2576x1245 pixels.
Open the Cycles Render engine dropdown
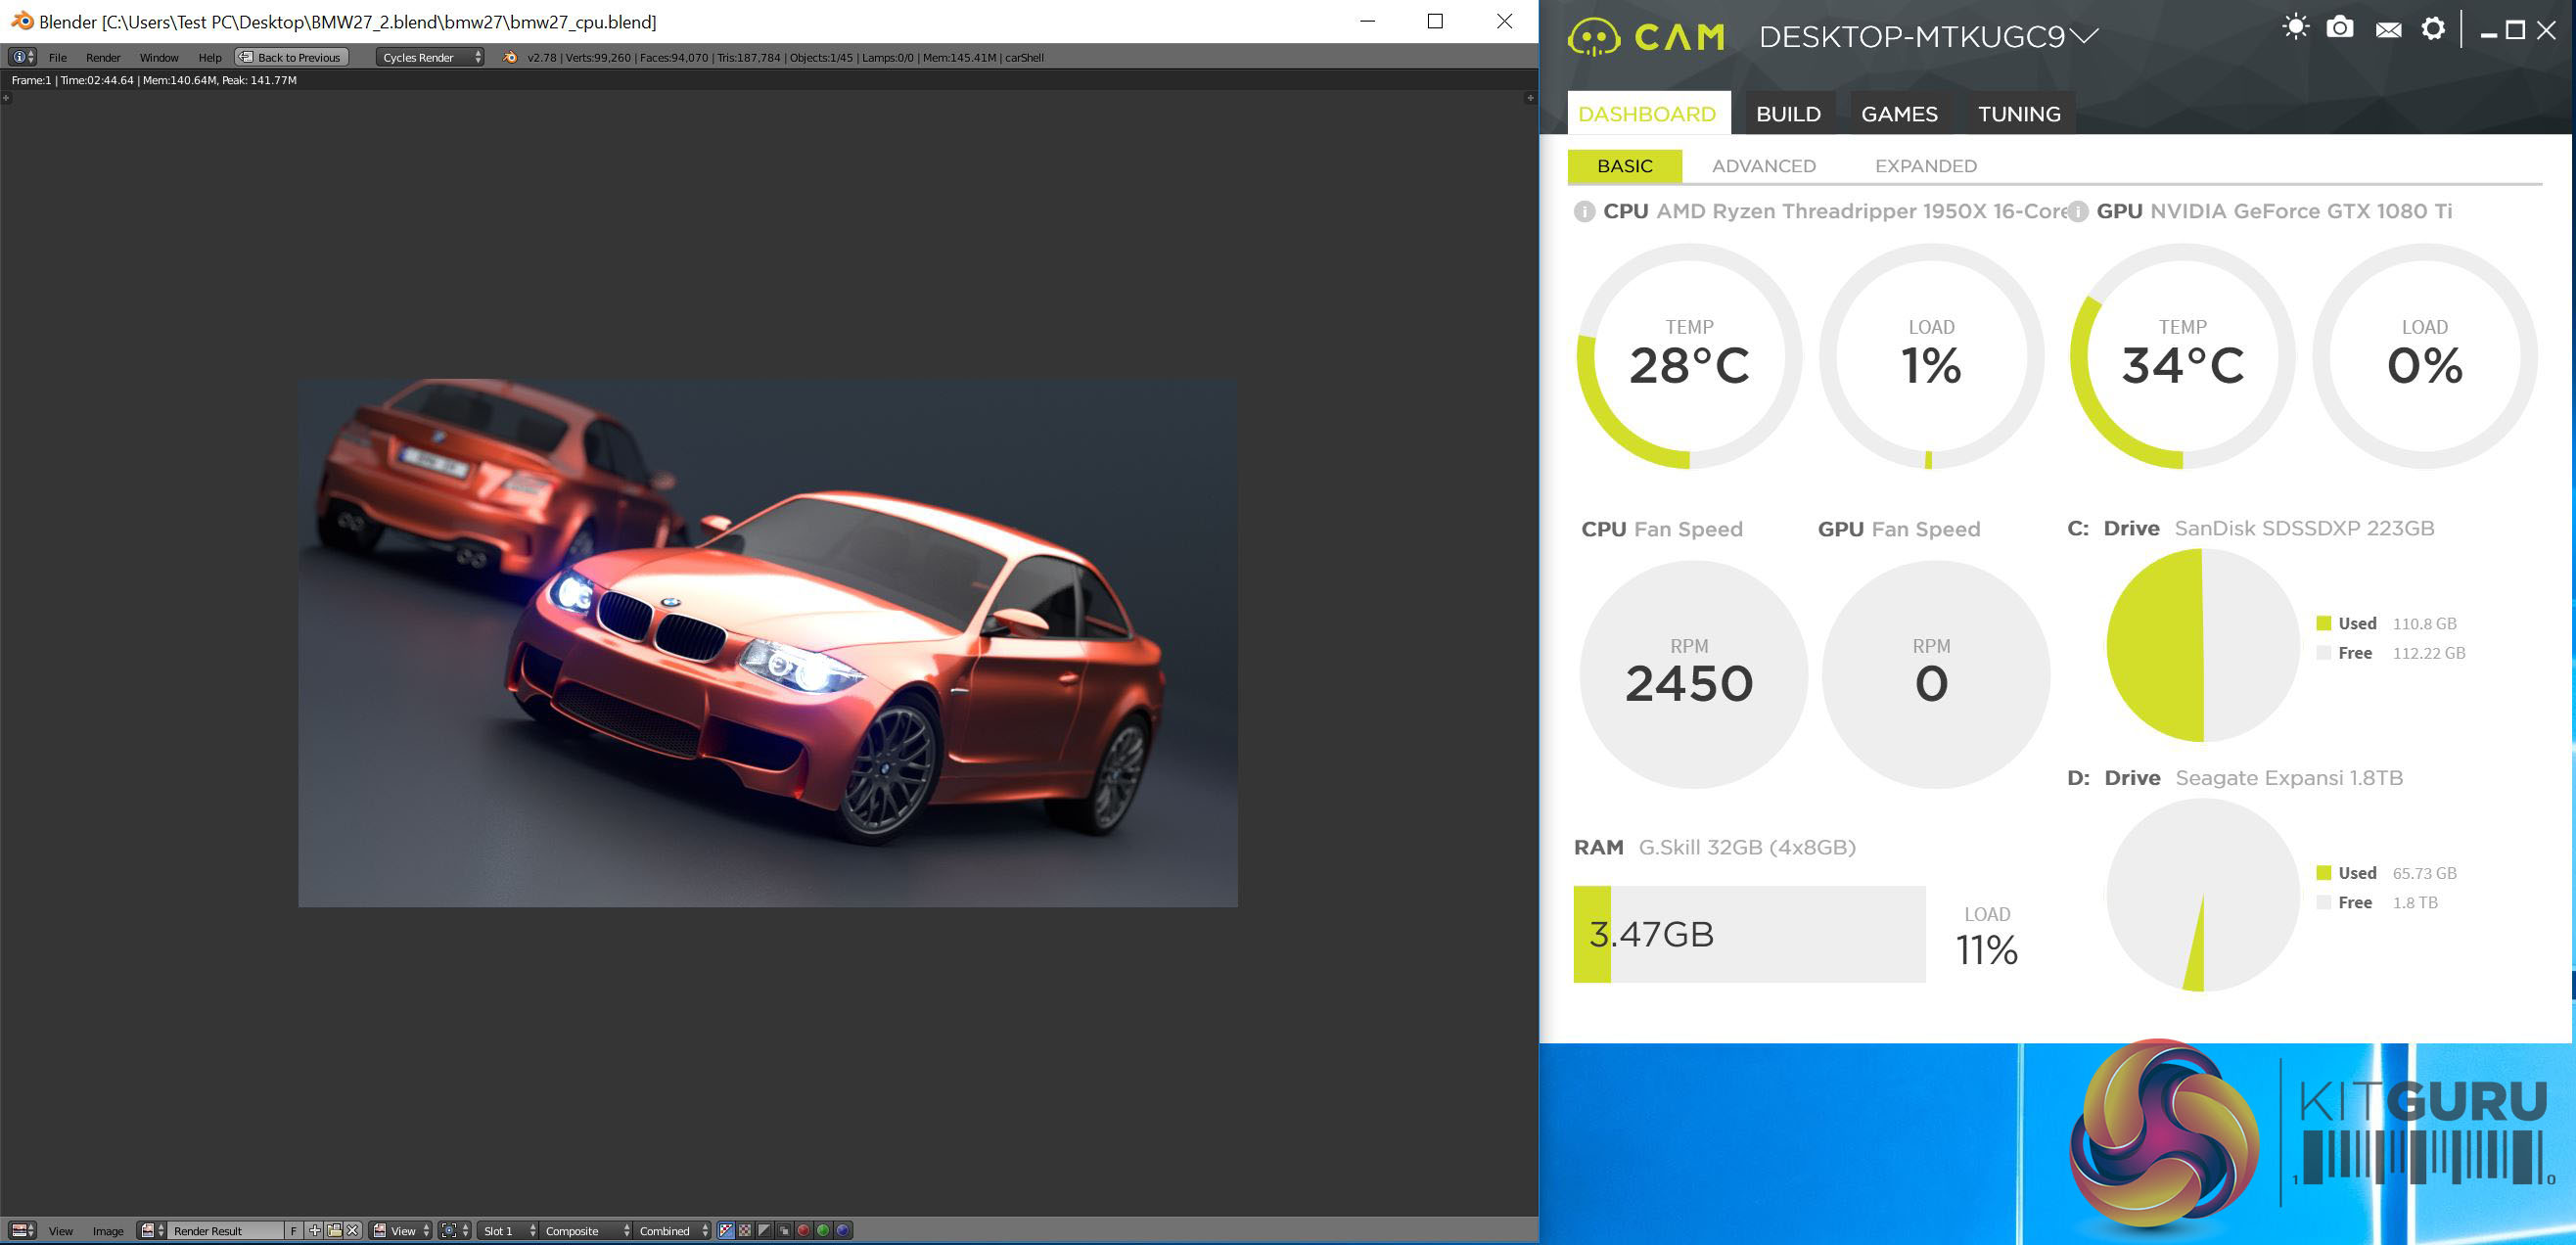tap(431, 57)
